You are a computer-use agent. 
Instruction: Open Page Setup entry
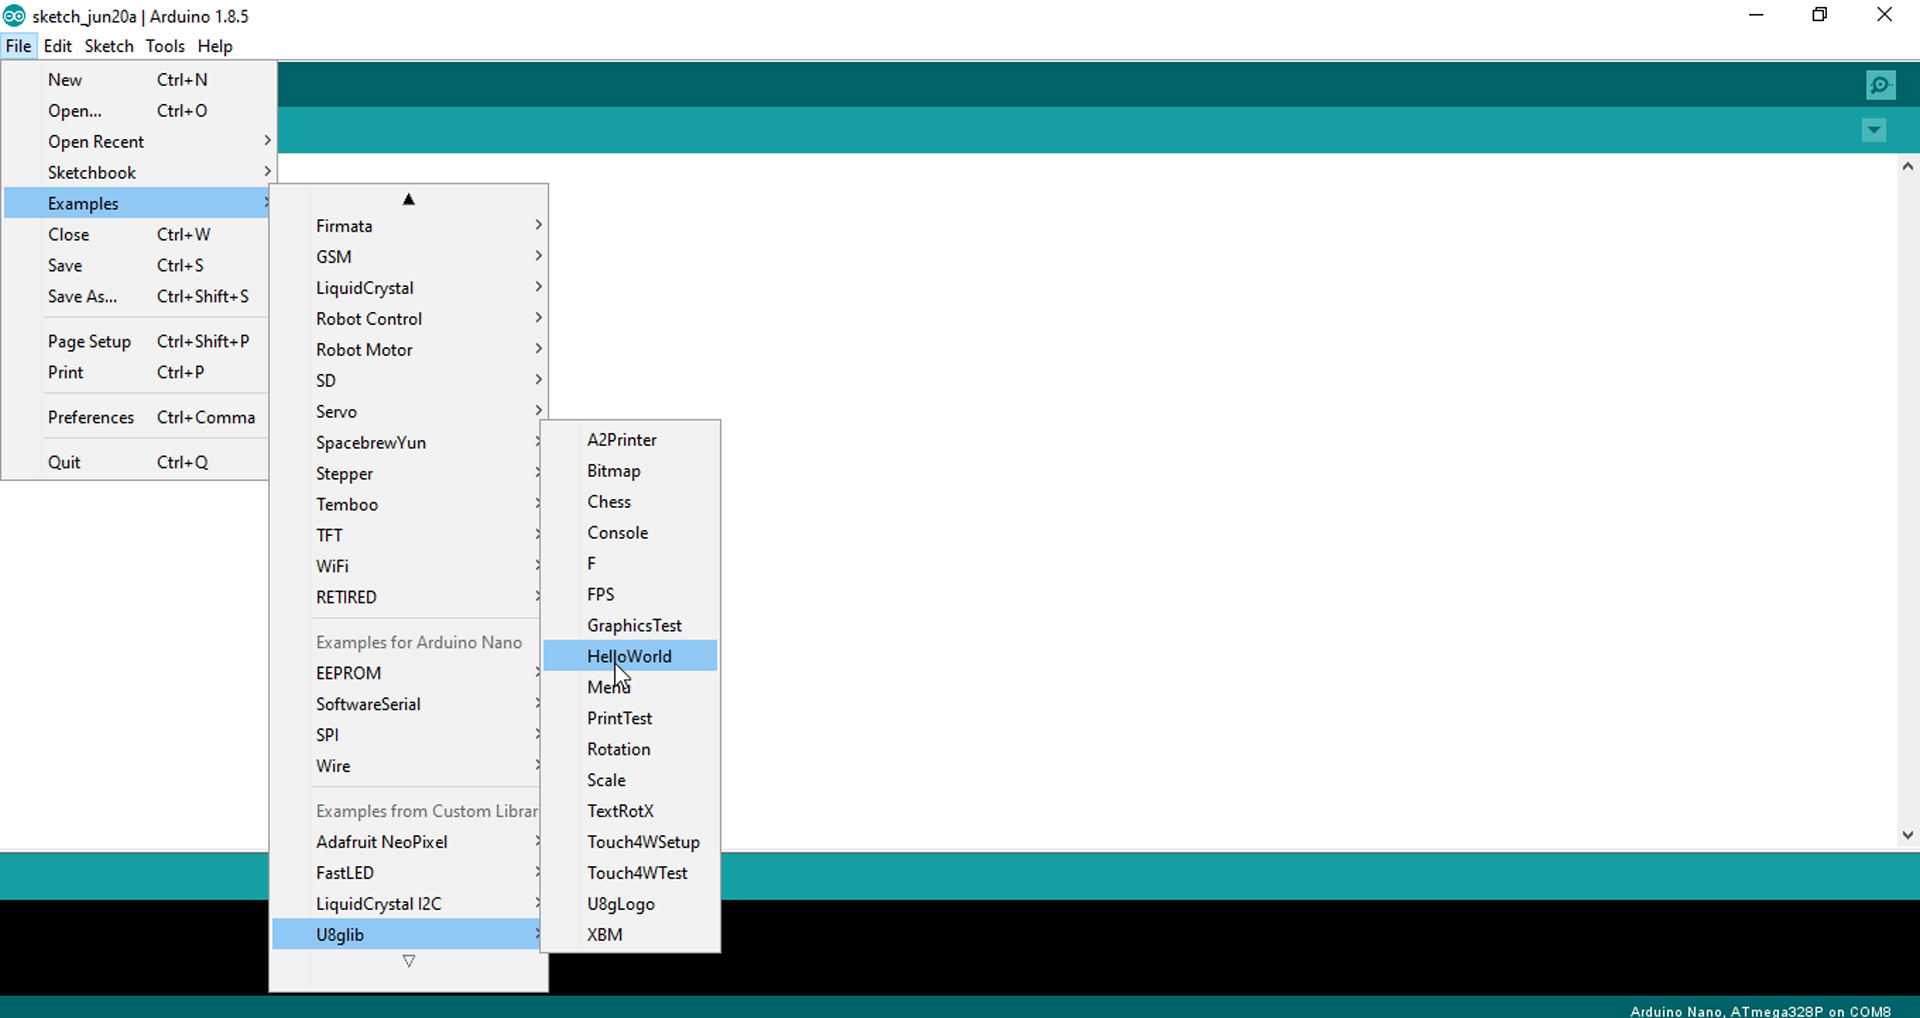point(136,342)
